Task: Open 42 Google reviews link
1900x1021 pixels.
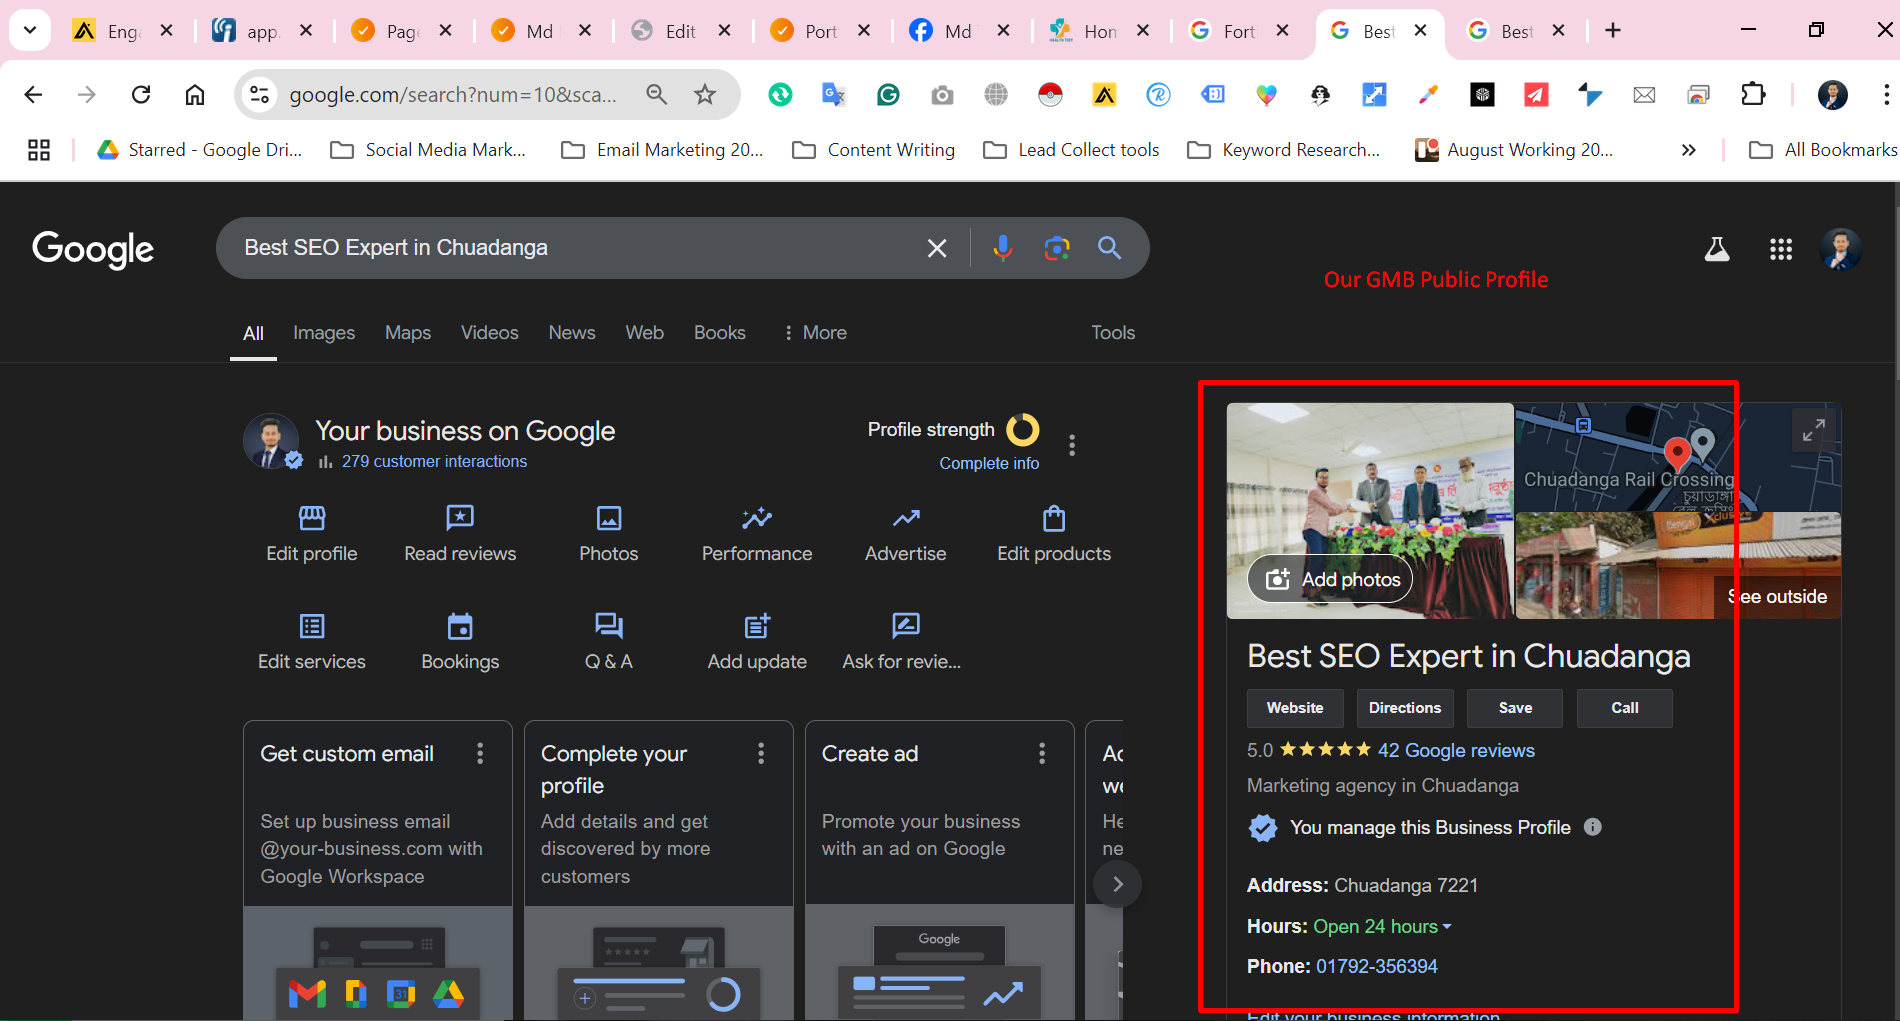Action: click(x=1456, y=751)
